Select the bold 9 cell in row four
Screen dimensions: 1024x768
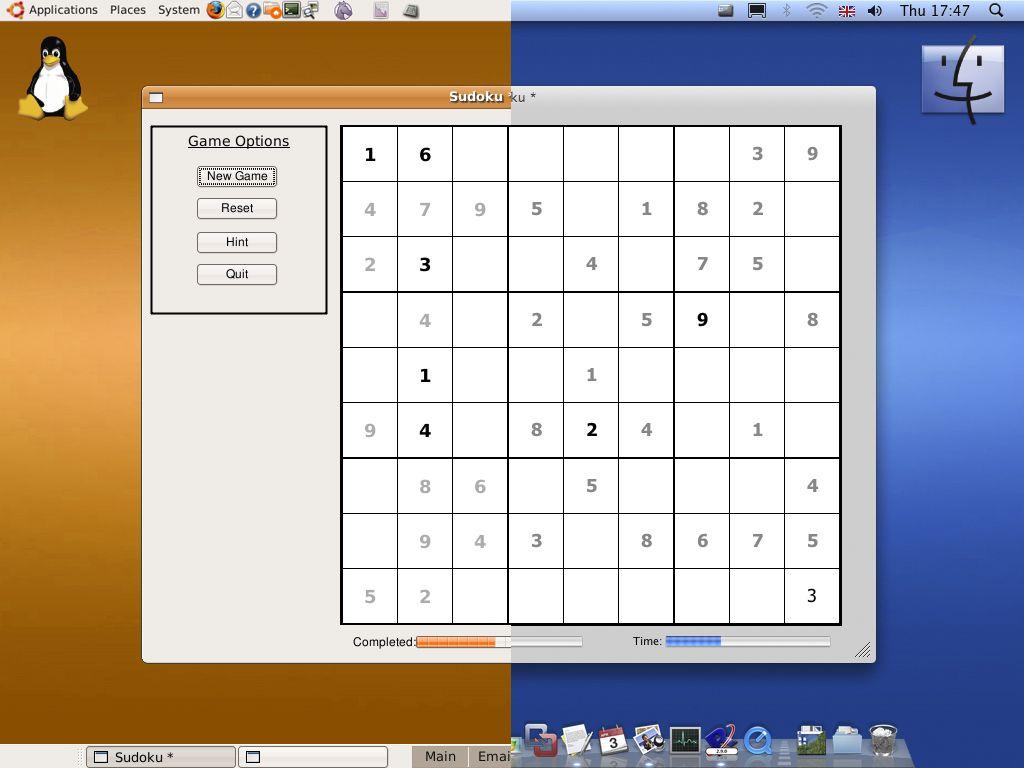pos(702,320)
